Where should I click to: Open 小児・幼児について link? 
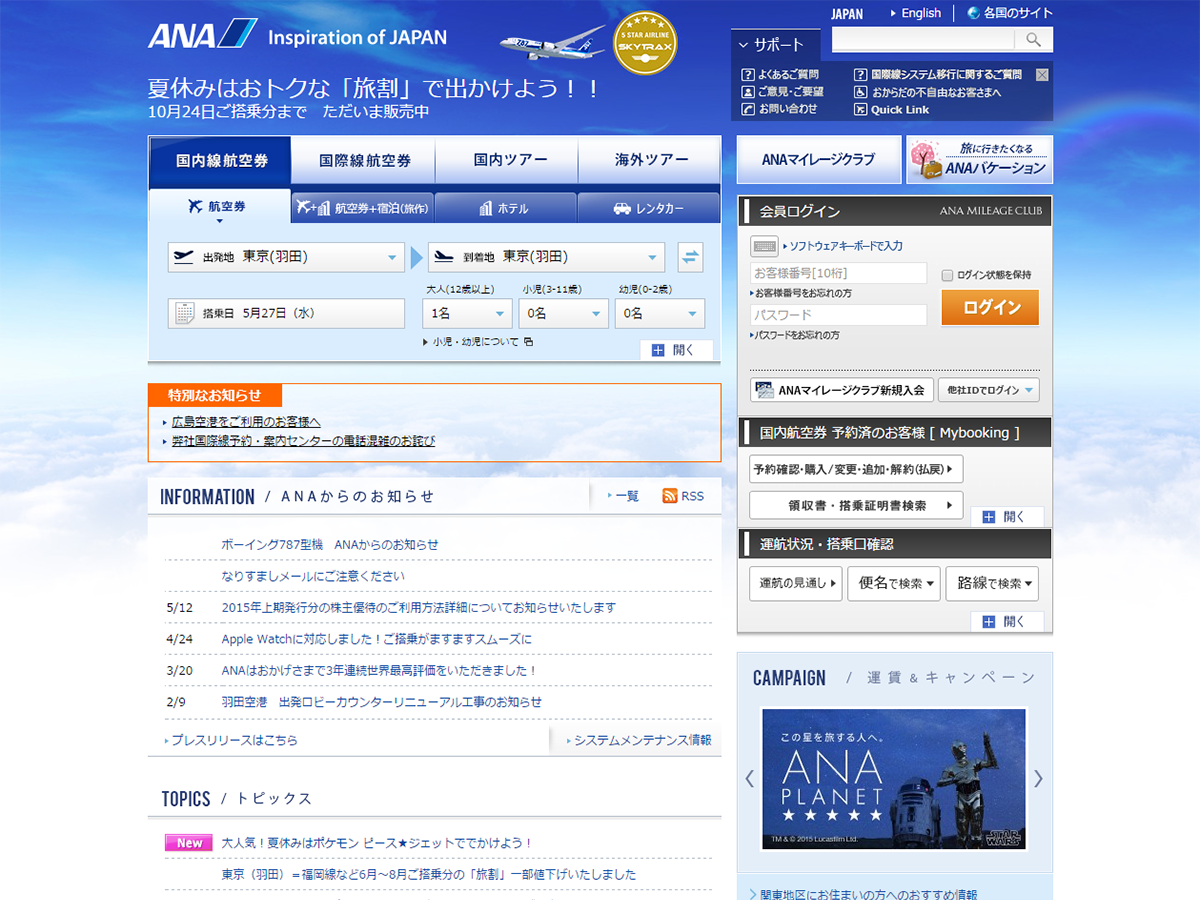pos(477,341)
